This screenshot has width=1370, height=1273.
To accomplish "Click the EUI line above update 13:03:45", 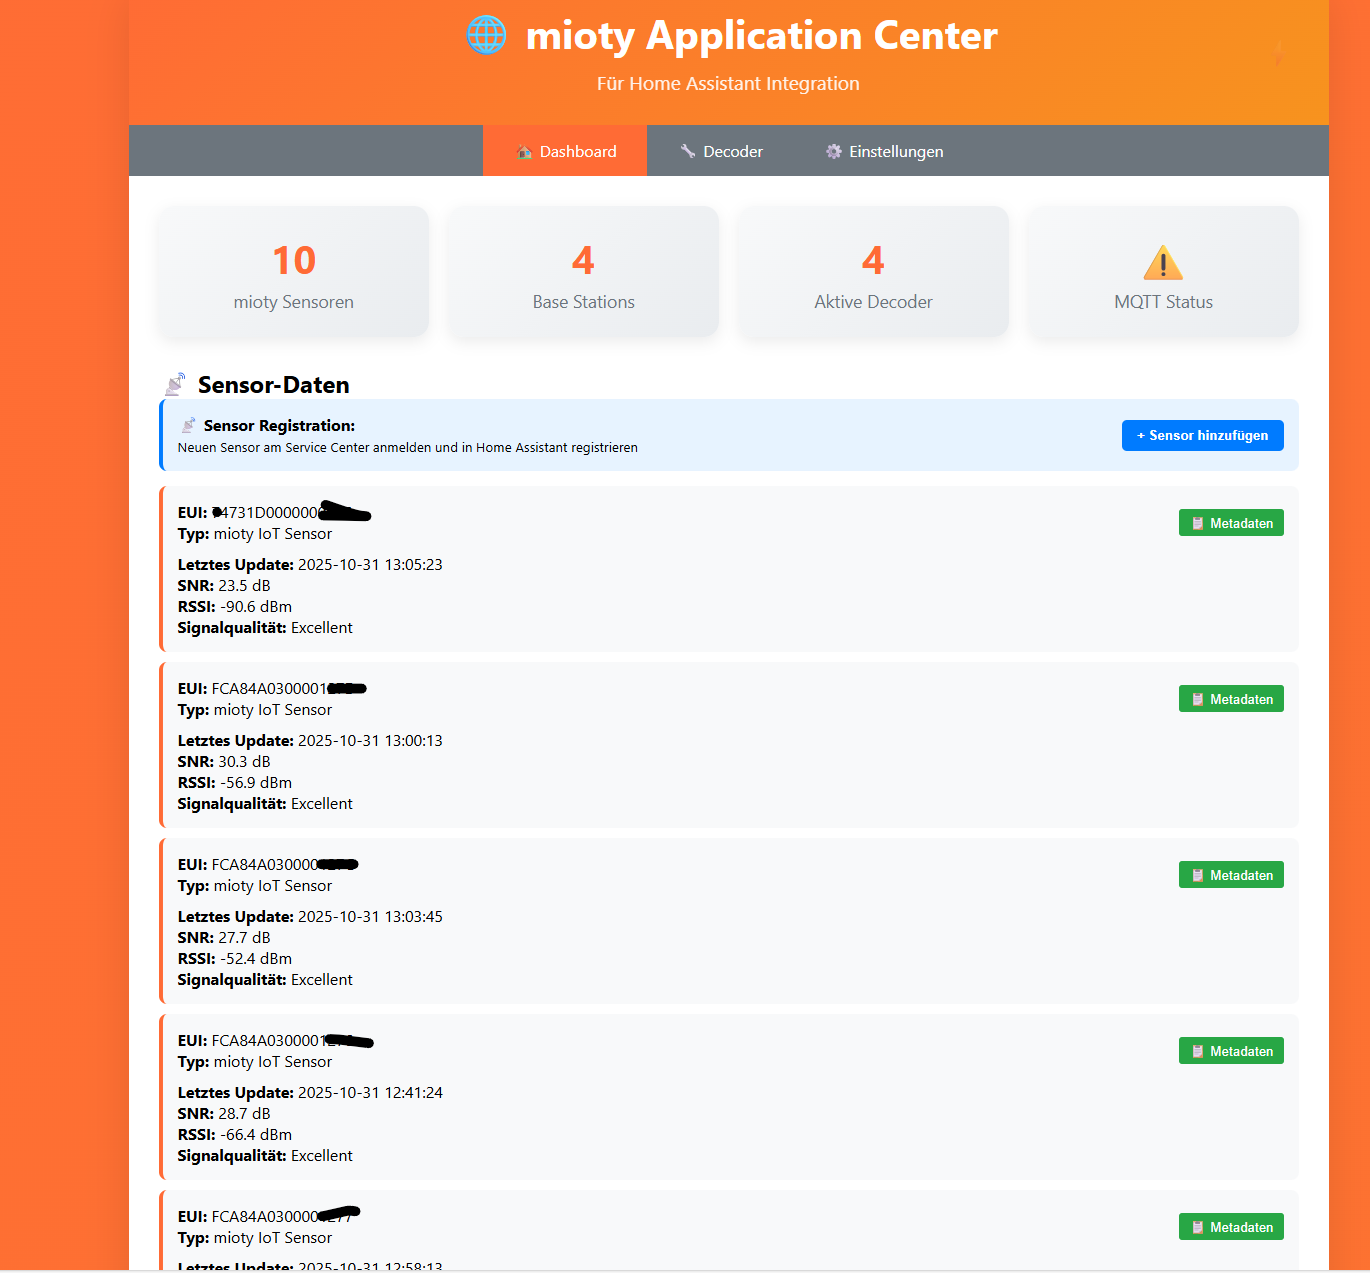I will coord(268,865).
